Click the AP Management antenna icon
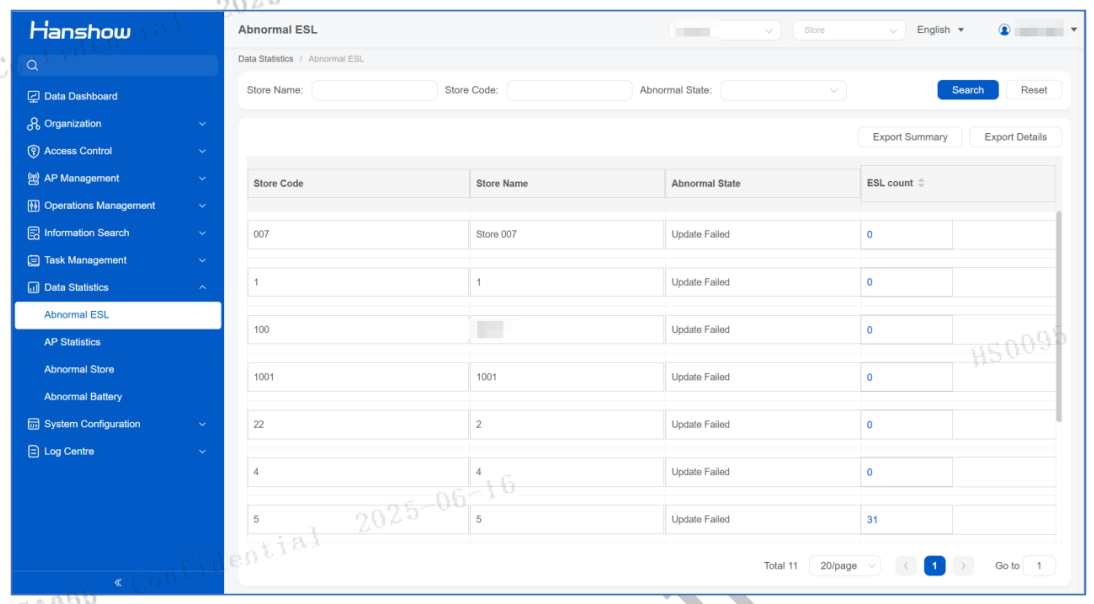This screenshot has height=604, width=1094. pyautogui.click(x=33, y=179)
